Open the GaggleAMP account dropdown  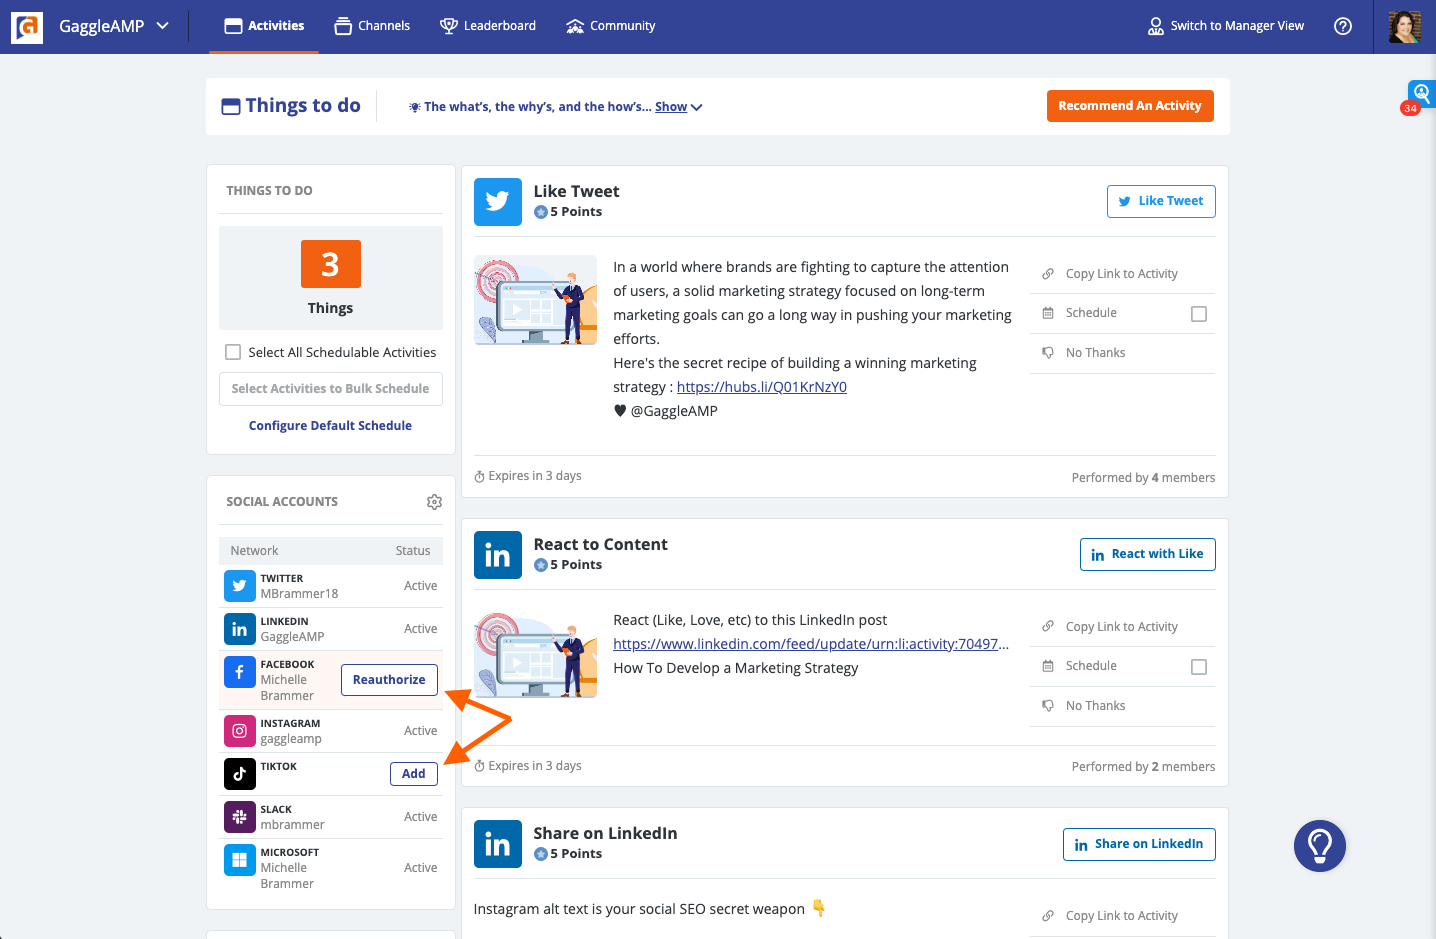(x=114, y=26)
